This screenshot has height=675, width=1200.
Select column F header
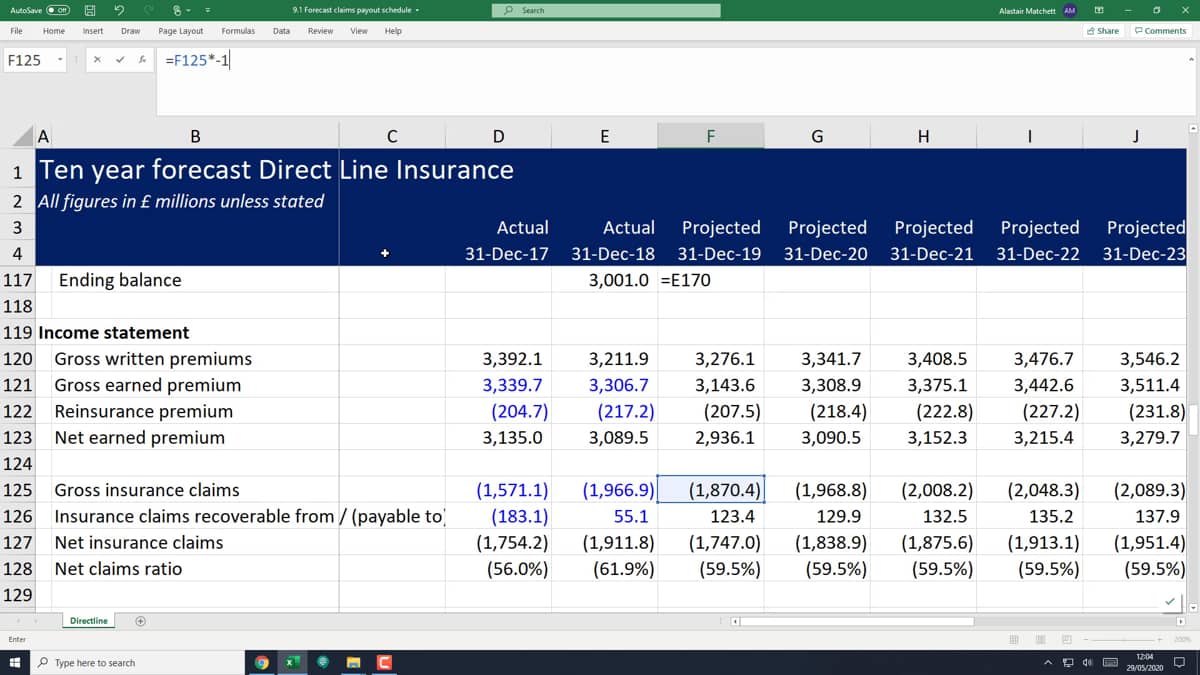[x=710, y=136]
